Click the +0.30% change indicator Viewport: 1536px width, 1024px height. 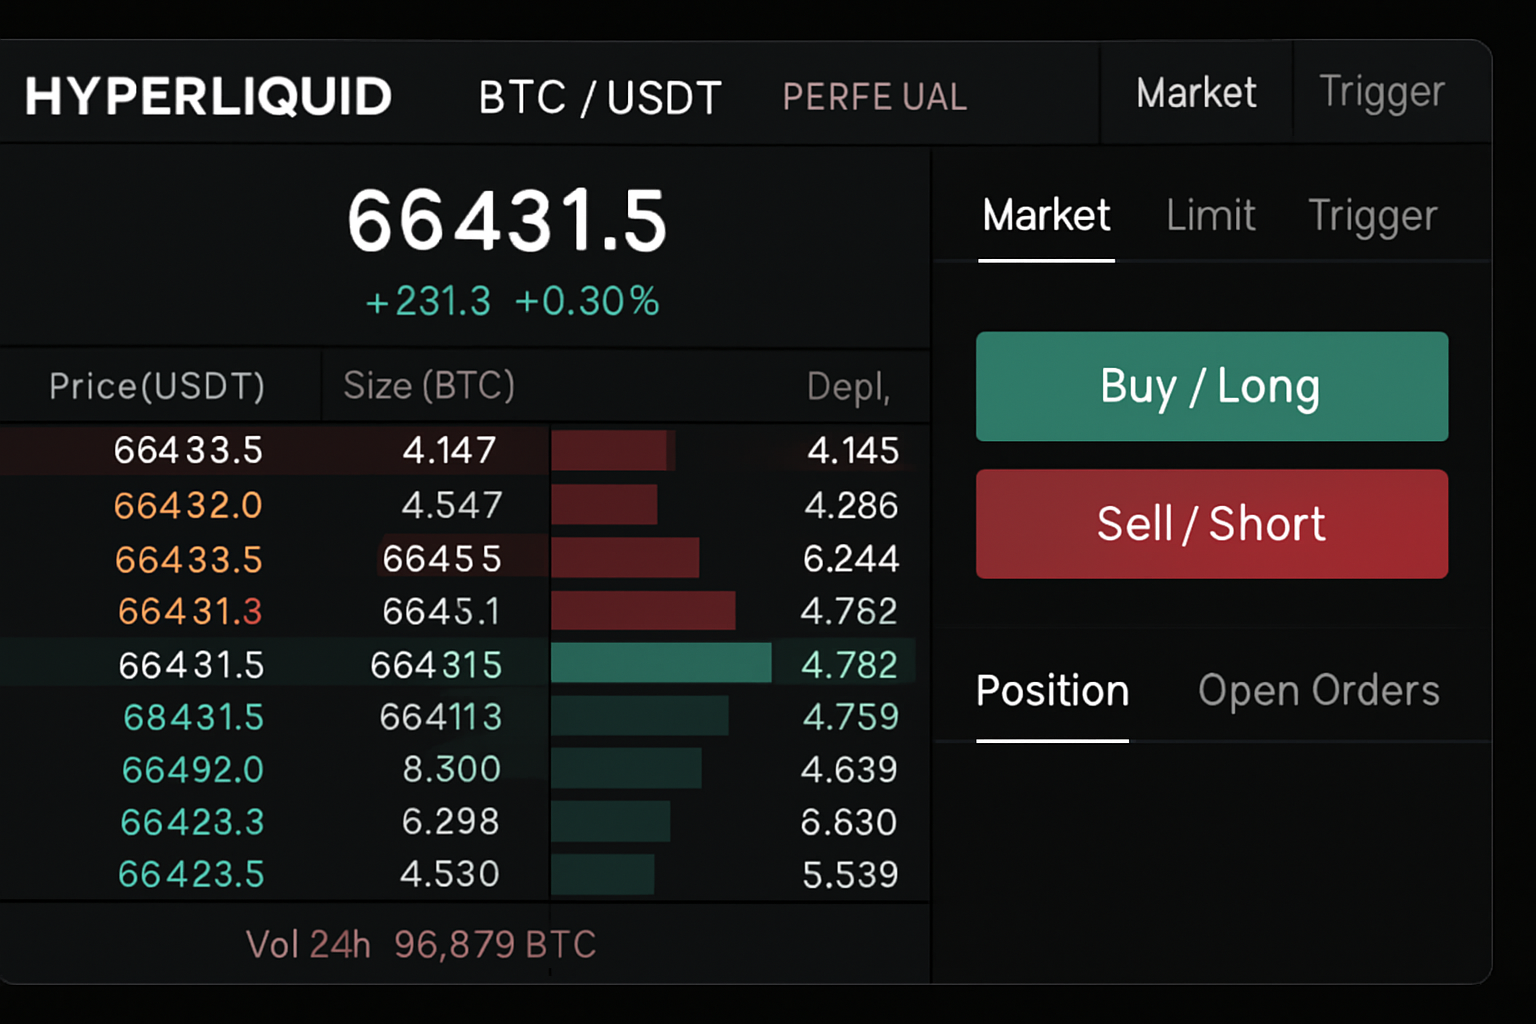click(x=585, y=301)
